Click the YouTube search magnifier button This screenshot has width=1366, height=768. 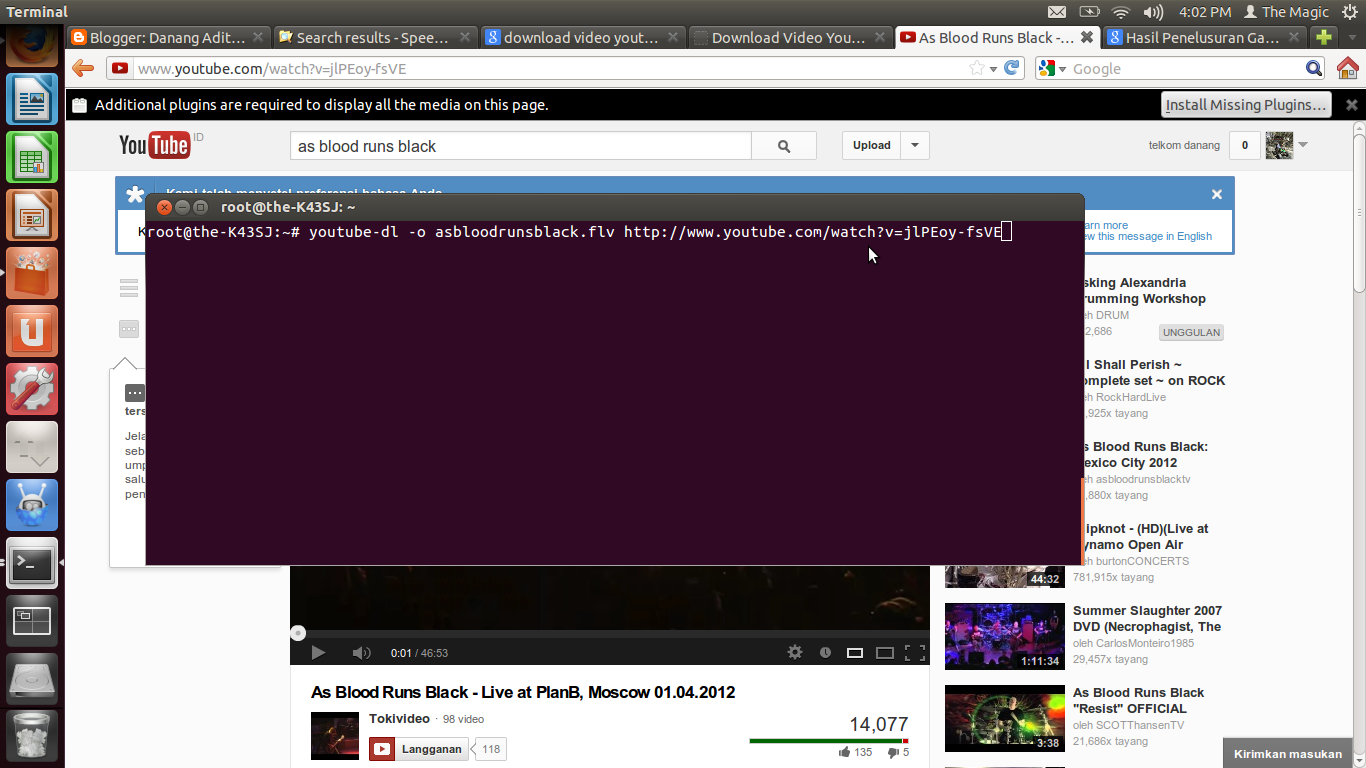(x=784, y=146)
